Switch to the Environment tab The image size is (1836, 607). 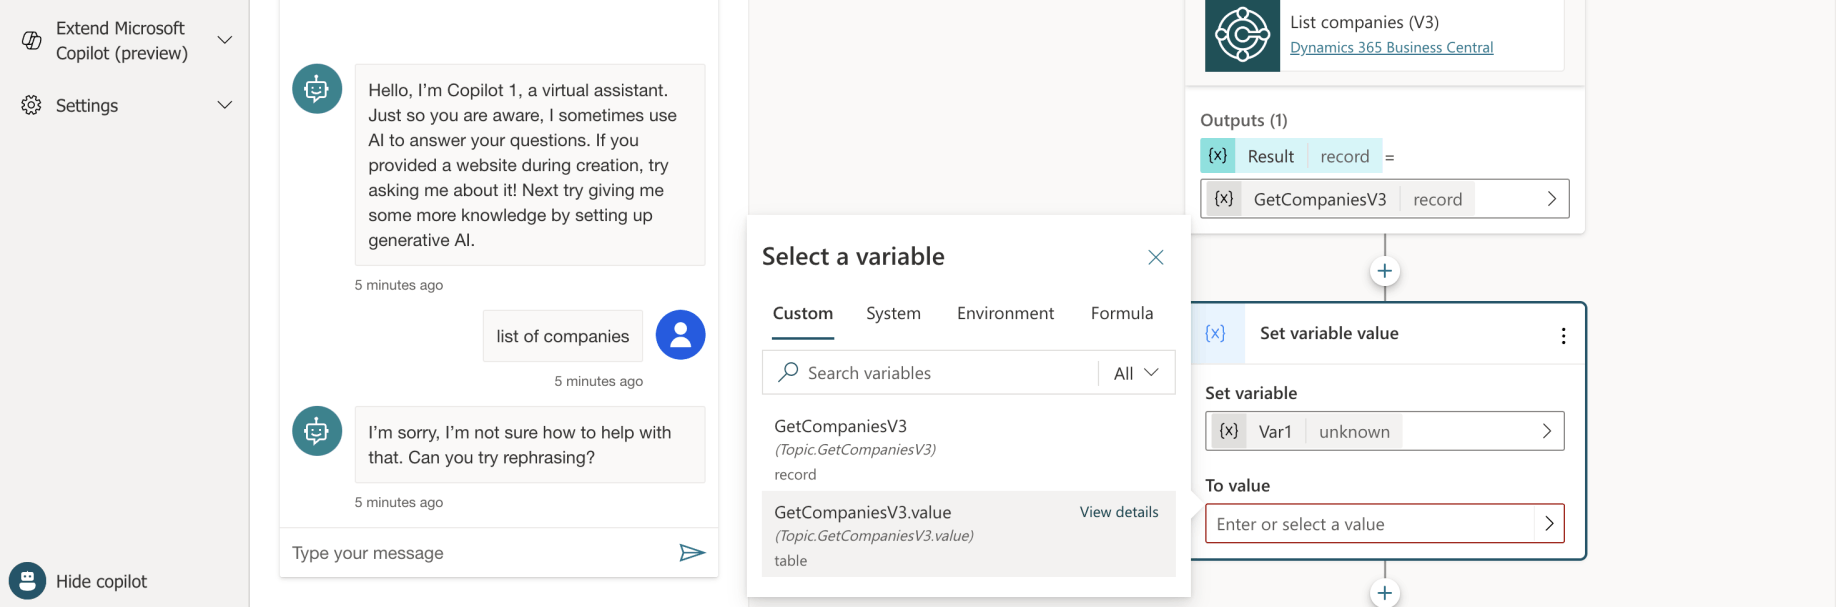pyautogui.click(x=1005, y=313)
